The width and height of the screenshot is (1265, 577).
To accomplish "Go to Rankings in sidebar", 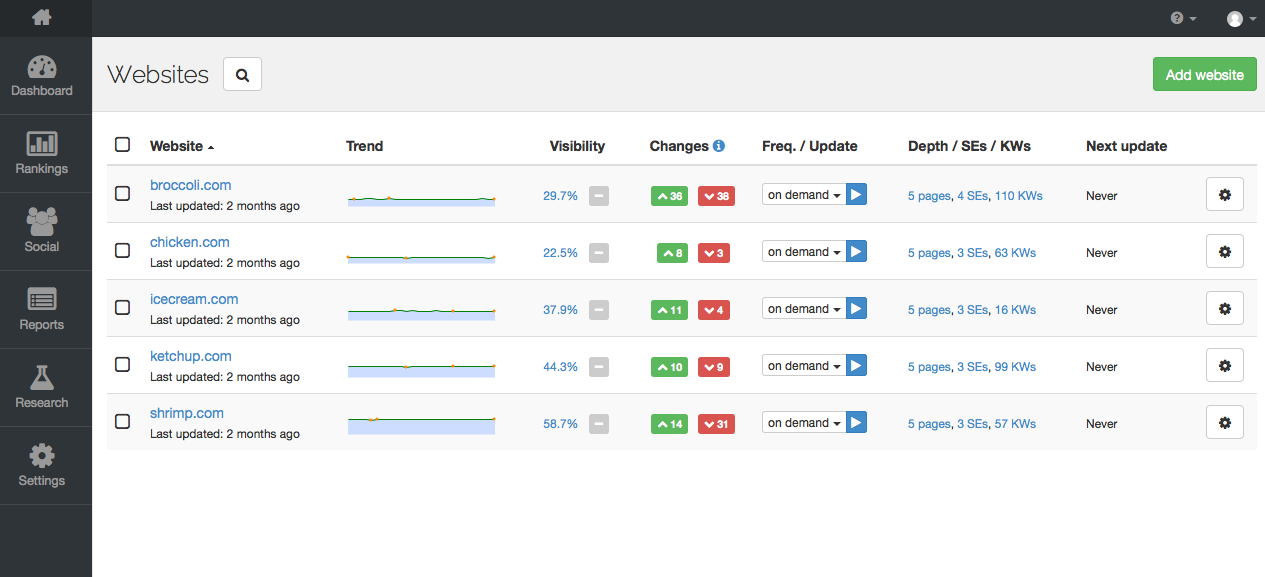I will tap(42, 154).
